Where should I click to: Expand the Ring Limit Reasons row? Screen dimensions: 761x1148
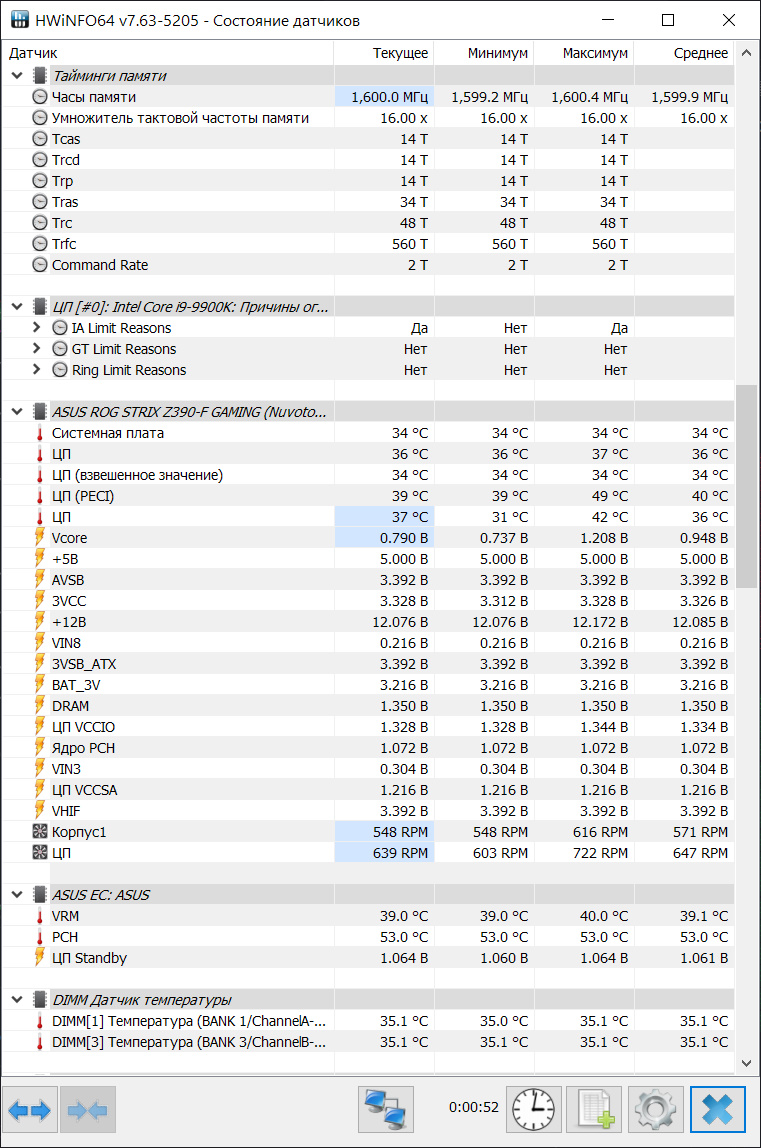coord(36,370)
